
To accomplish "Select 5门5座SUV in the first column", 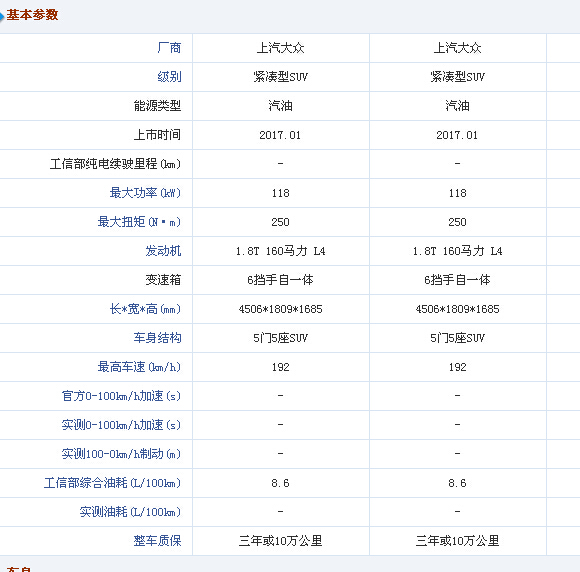I will [x=280, y=338].
